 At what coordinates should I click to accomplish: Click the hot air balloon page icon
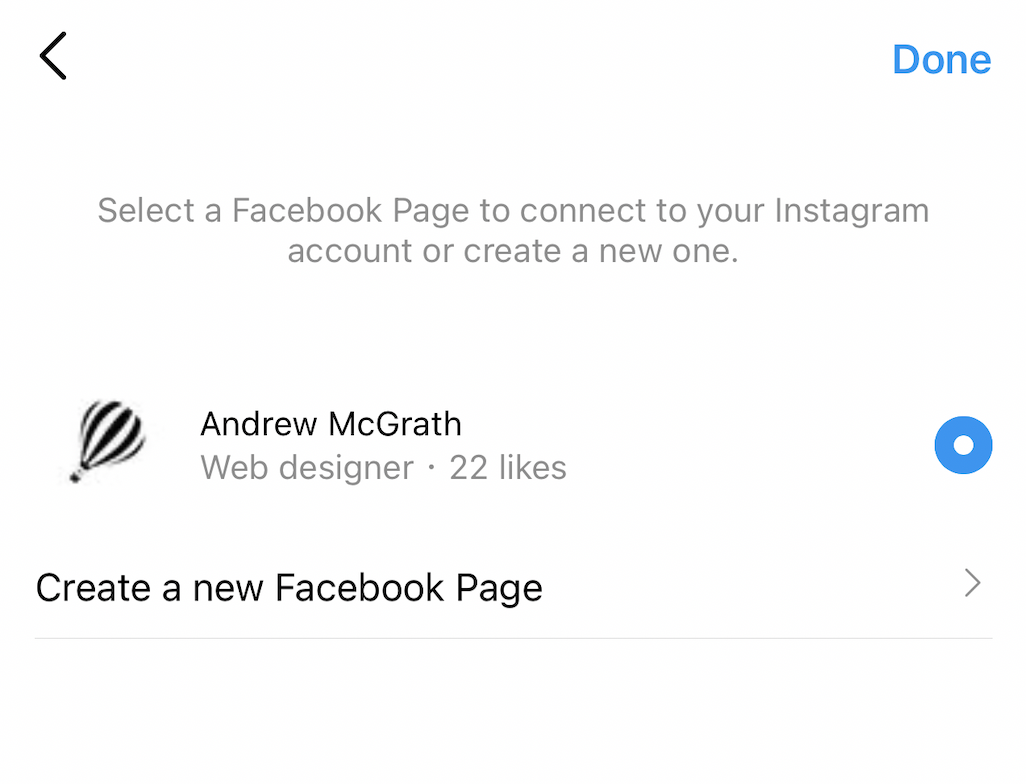pyautogui.click(x=107, y=440)
